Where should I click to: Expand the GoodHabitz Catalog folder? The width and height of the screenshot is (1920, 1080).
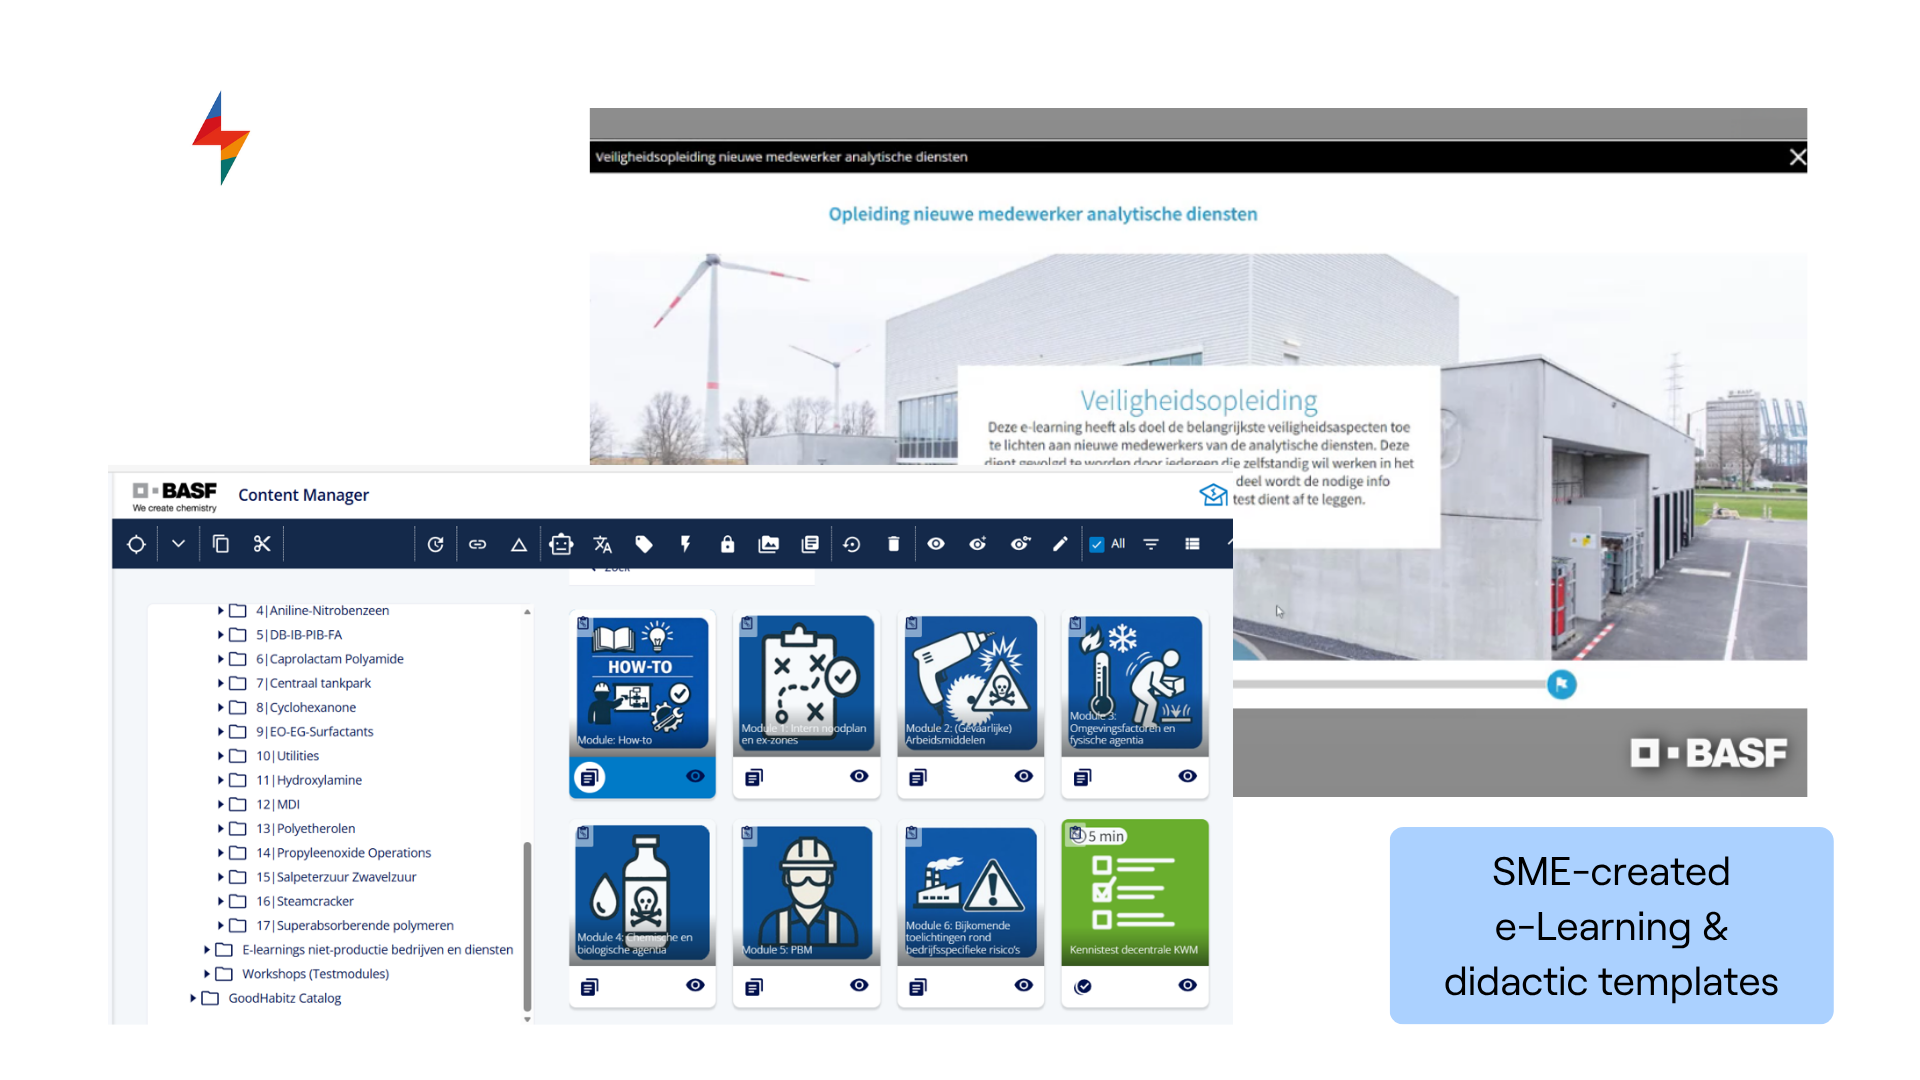tap(193, 998)
